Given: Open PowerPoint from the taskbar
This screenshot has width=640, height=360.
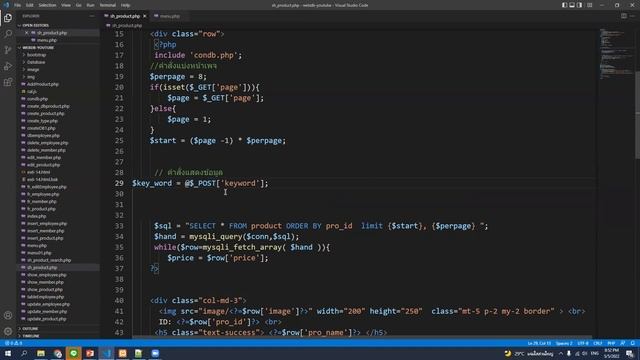Looking at the screenshot, I should pos(90,353).
